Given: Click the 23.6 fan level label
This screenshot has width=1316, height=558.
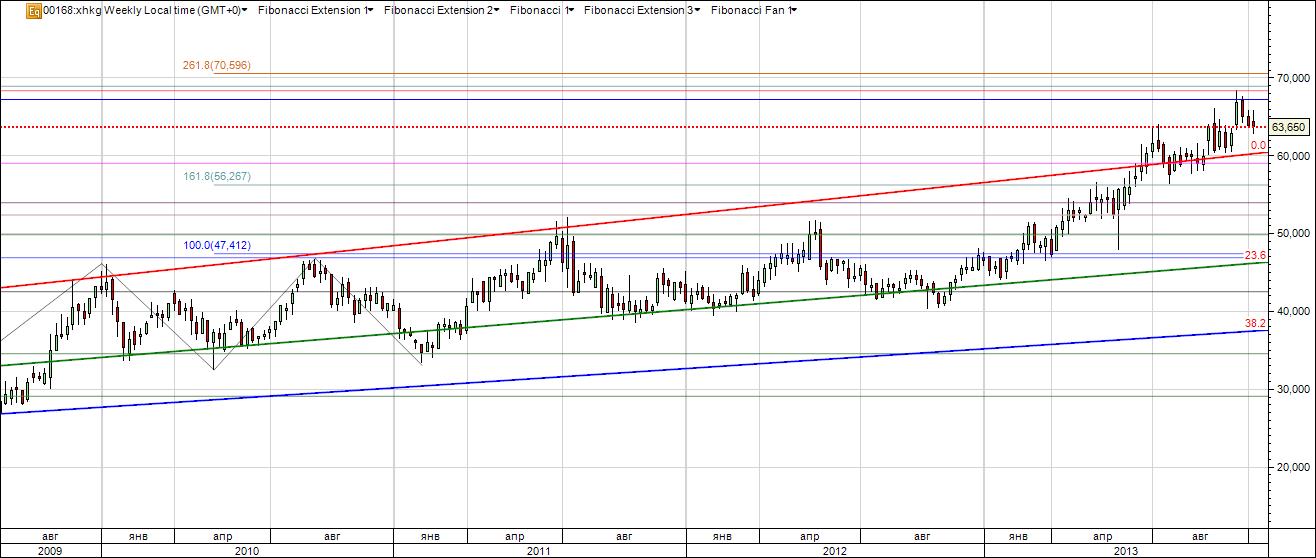Looking at the screenshot, I should coord(1255,256).
